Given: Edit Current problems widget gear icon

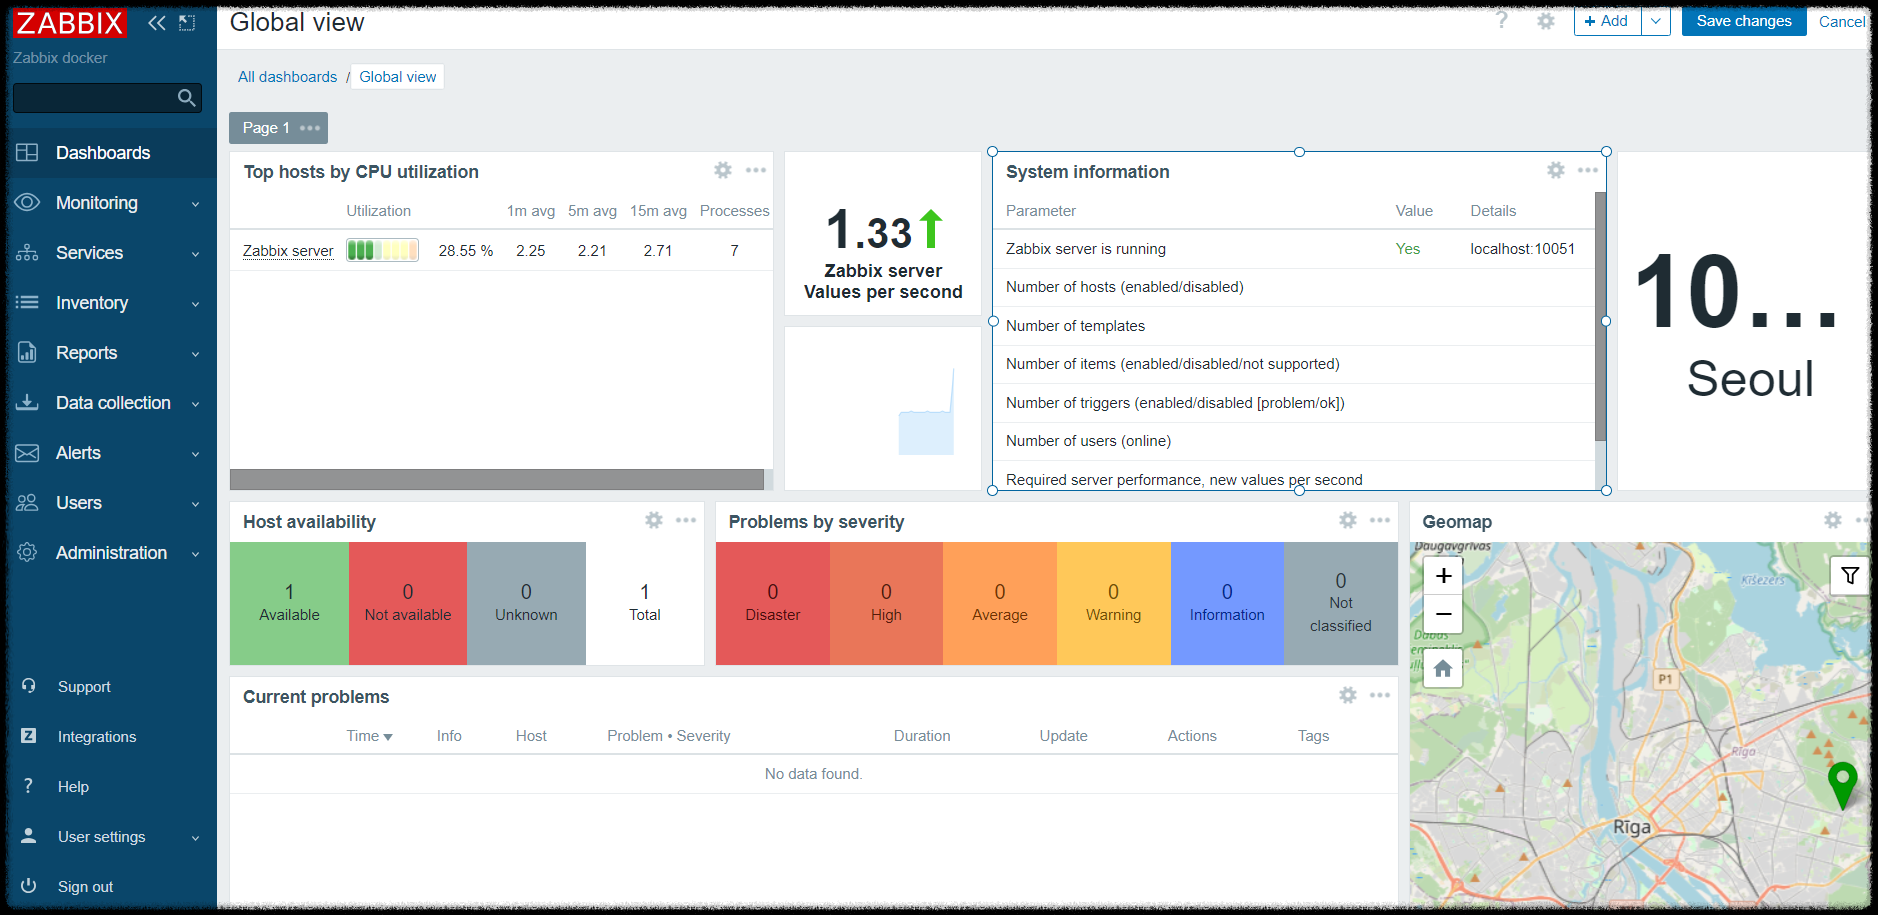Looking at the screenshot, I should click(1348, 696).
